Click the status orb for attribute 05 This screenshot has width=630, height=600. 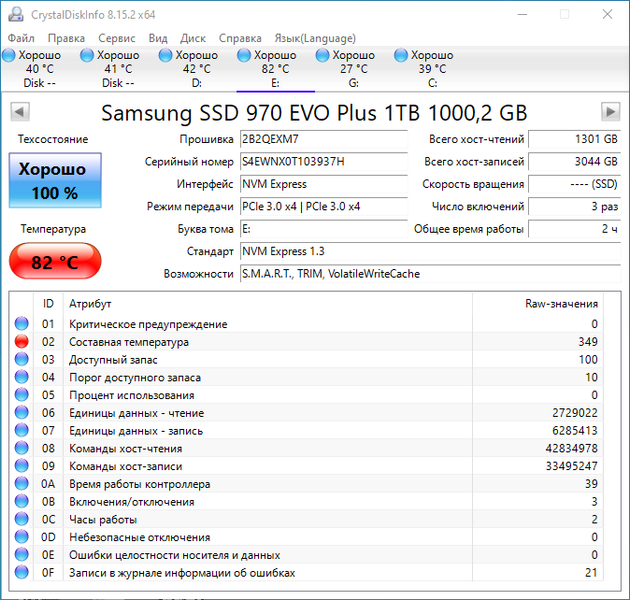click(x=22, y=395)
